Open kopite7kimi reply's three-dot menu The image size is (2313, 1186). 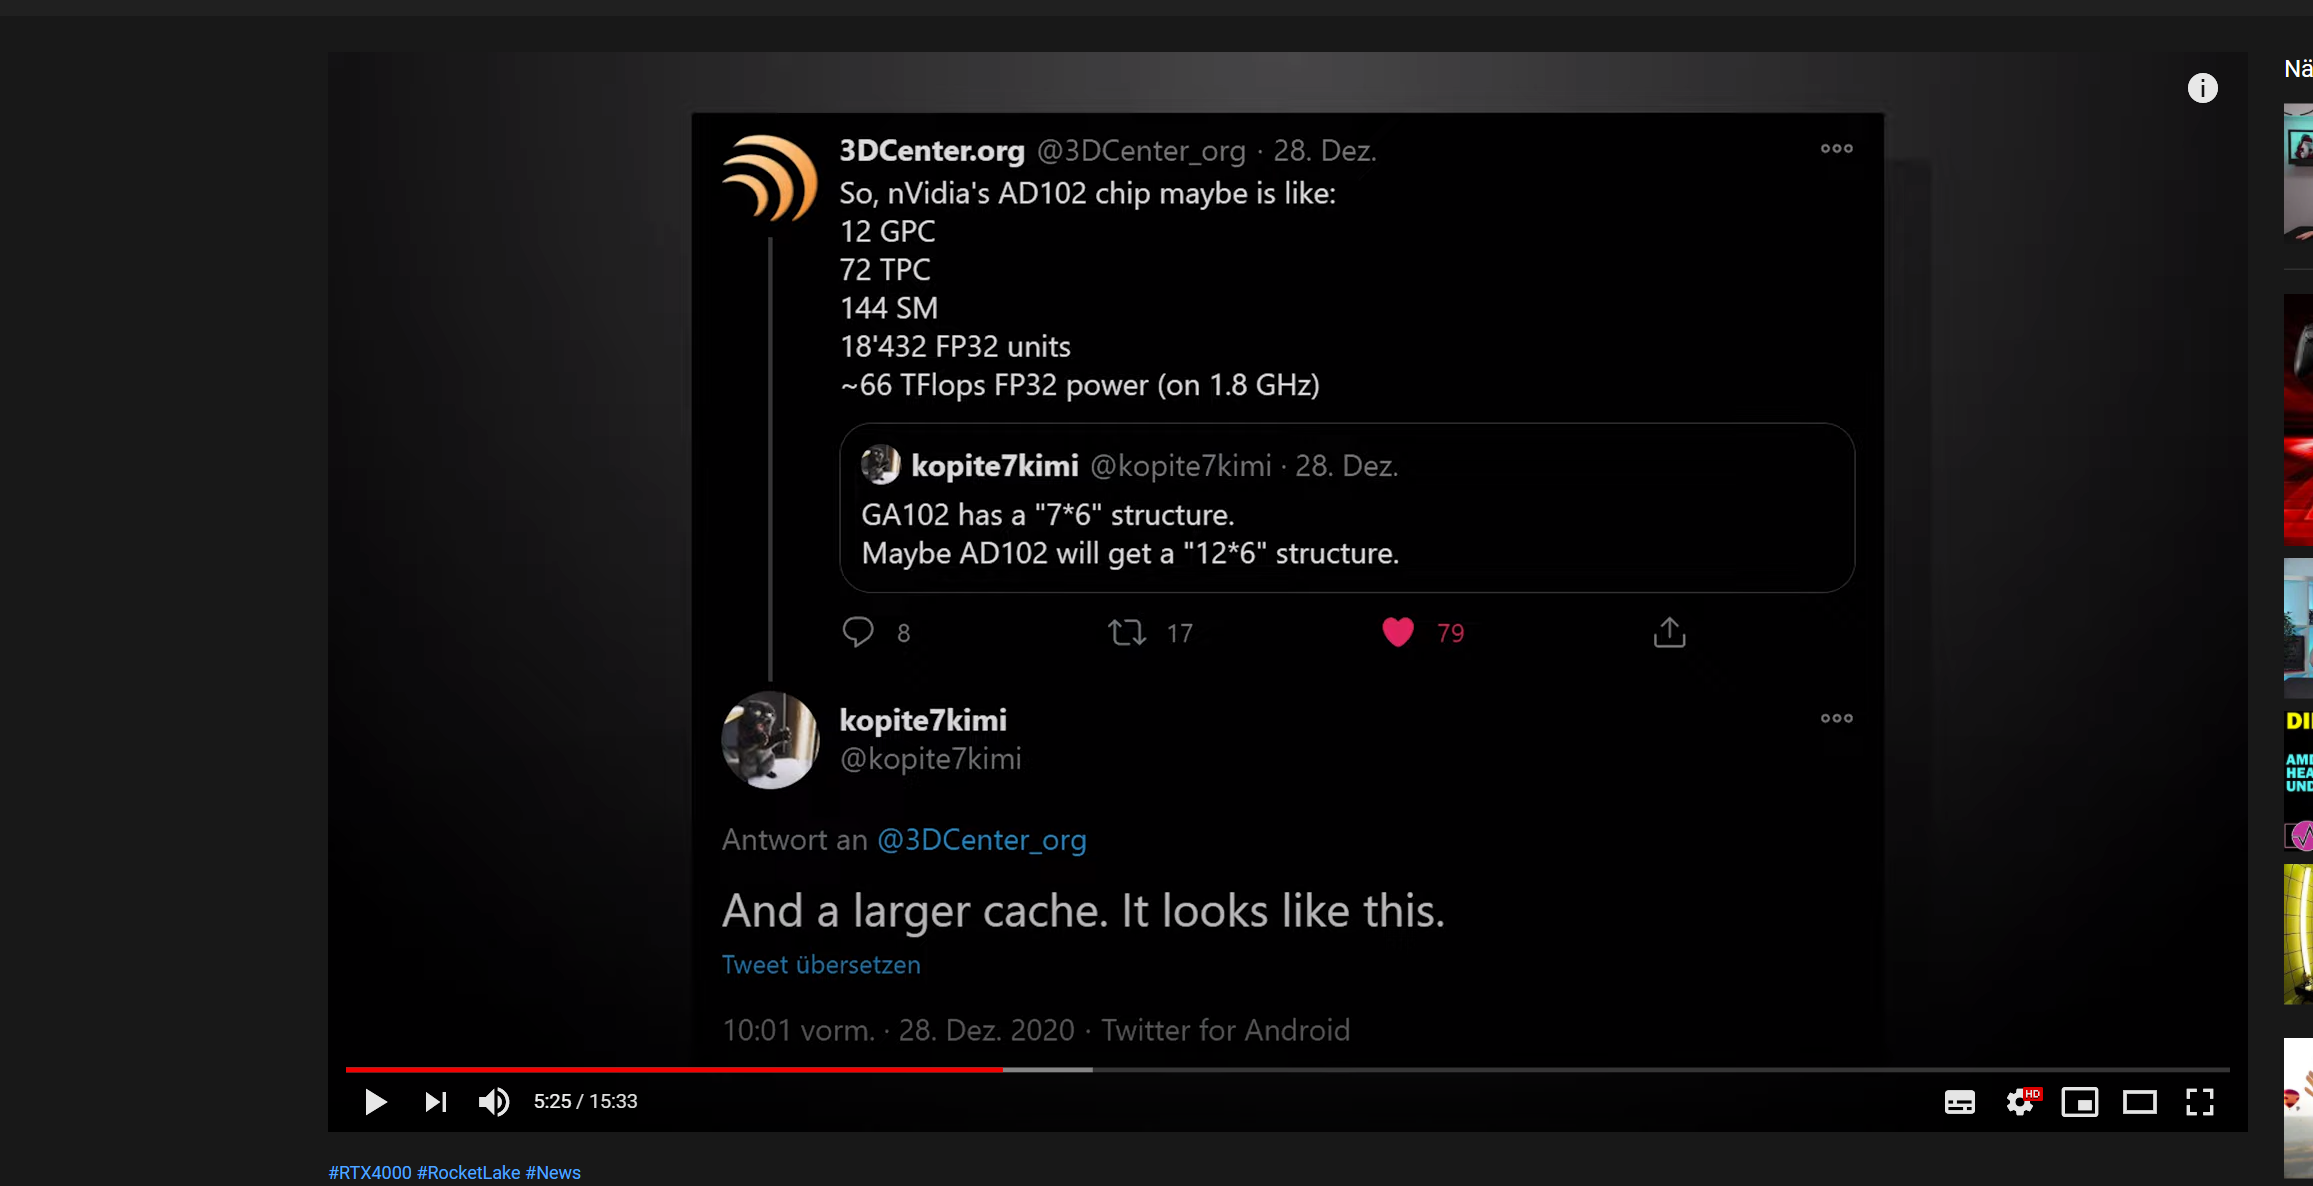(x=1836, y=718)
